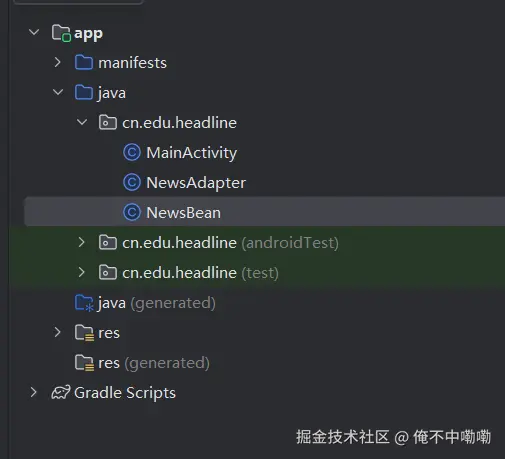Click the NewsAdapter class icon
Image resolution: width=505 pixels, height=459 pixels.
point(132,183)
